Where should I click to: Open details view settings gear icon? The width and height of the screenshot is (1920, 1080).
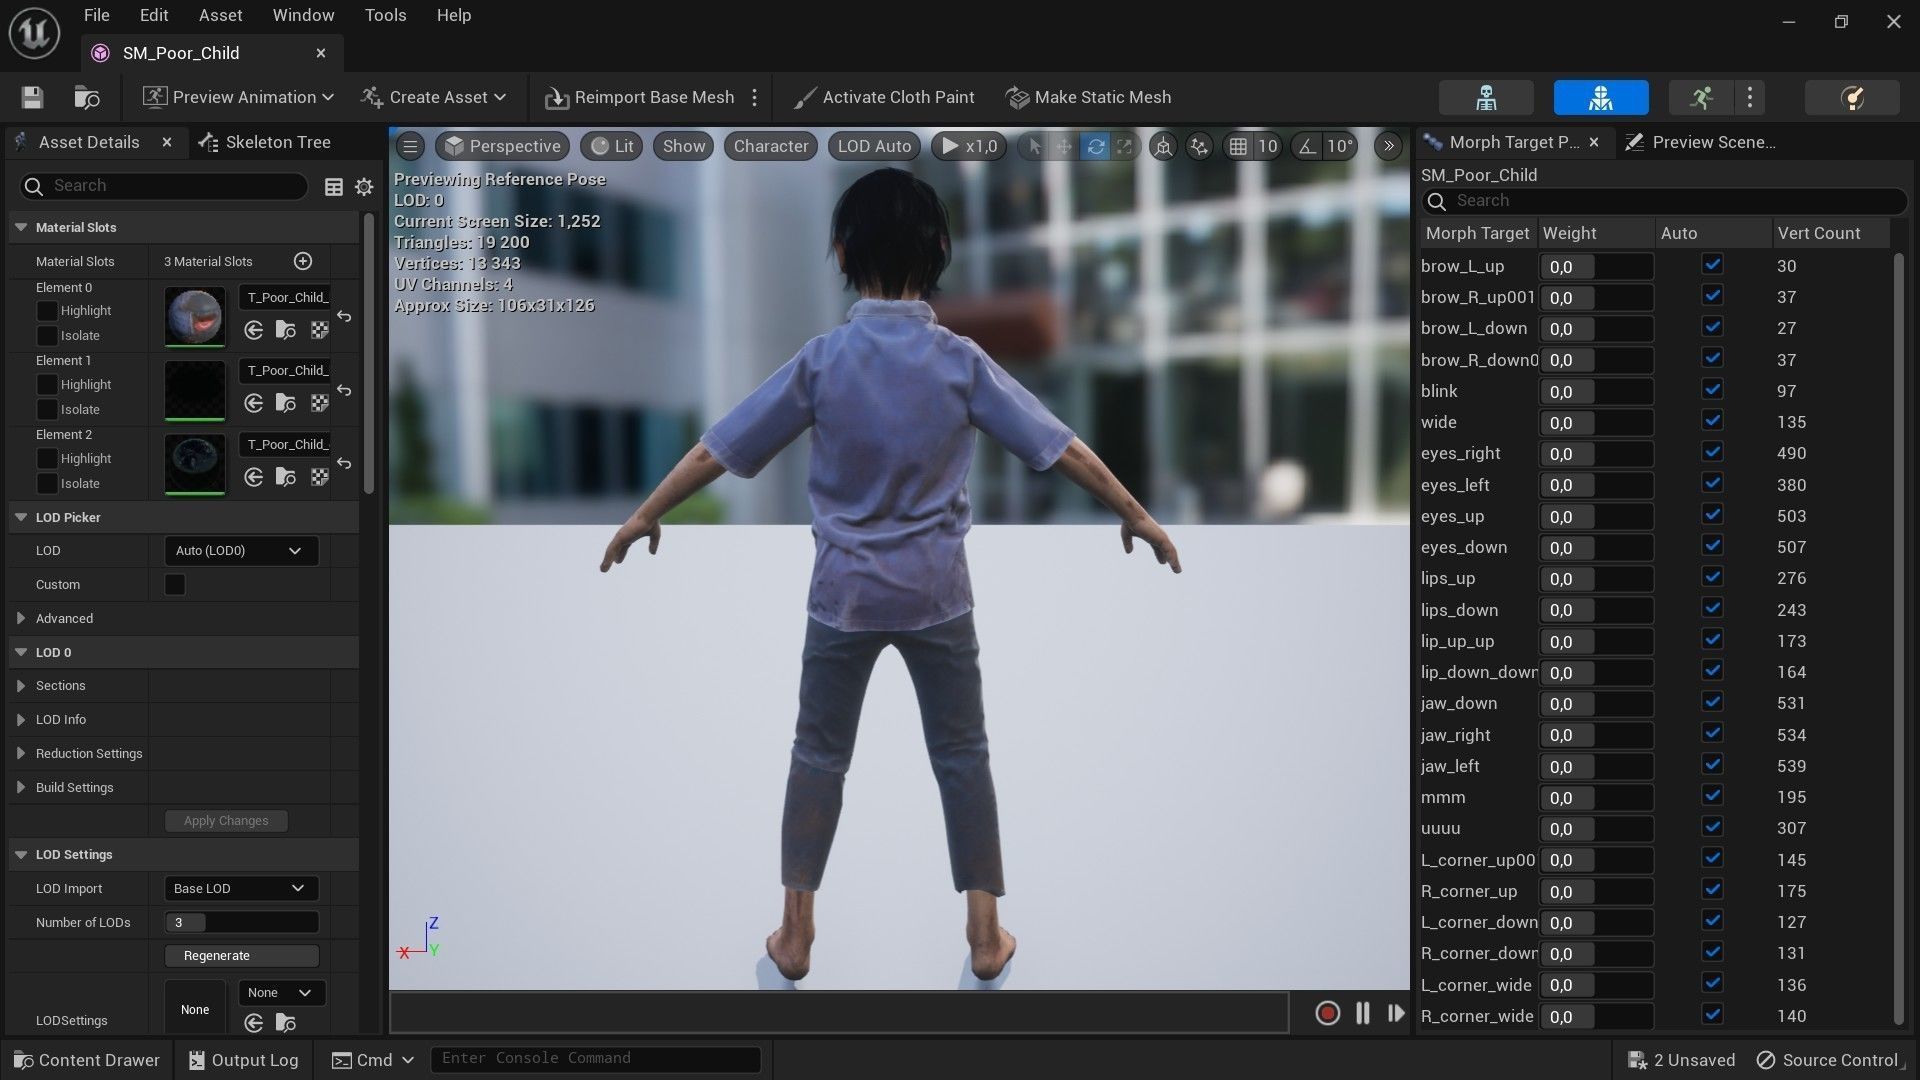pos(364,187)
